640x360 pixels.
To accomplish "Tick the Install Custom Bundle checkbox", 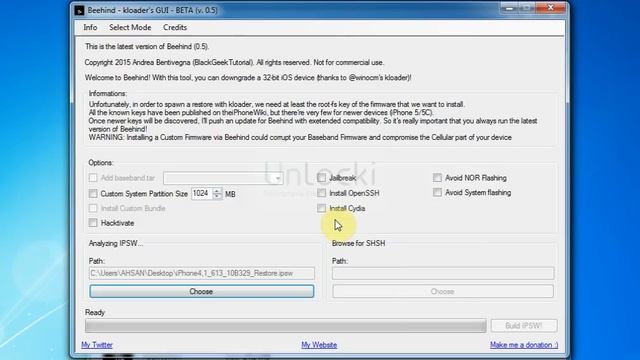I will pos(93,208).
